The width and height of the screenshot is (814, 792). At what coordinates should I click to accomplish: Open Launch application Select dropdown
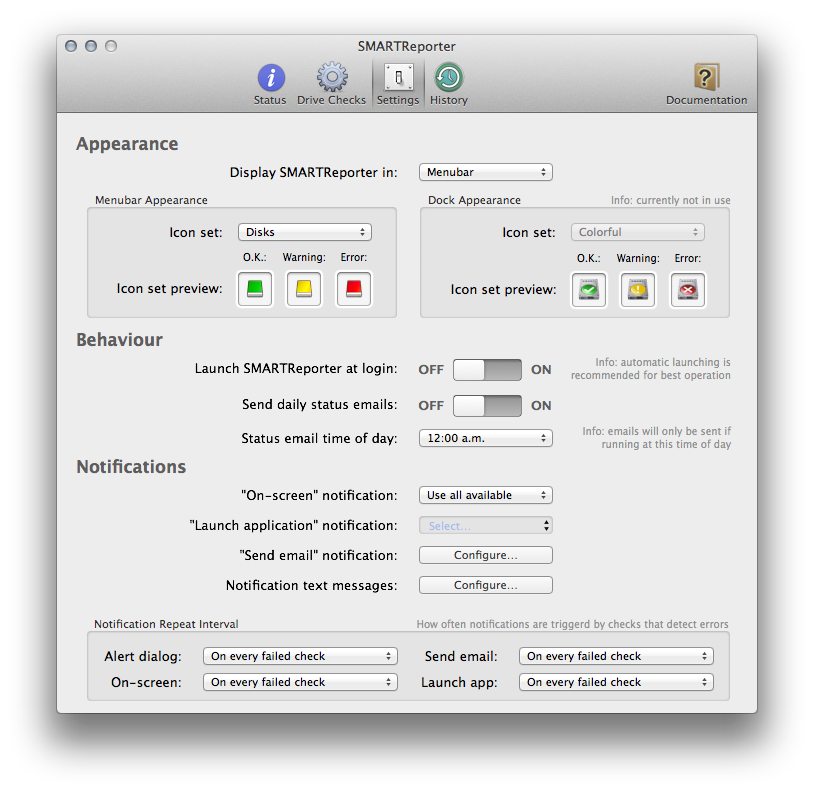click(486, 525)
